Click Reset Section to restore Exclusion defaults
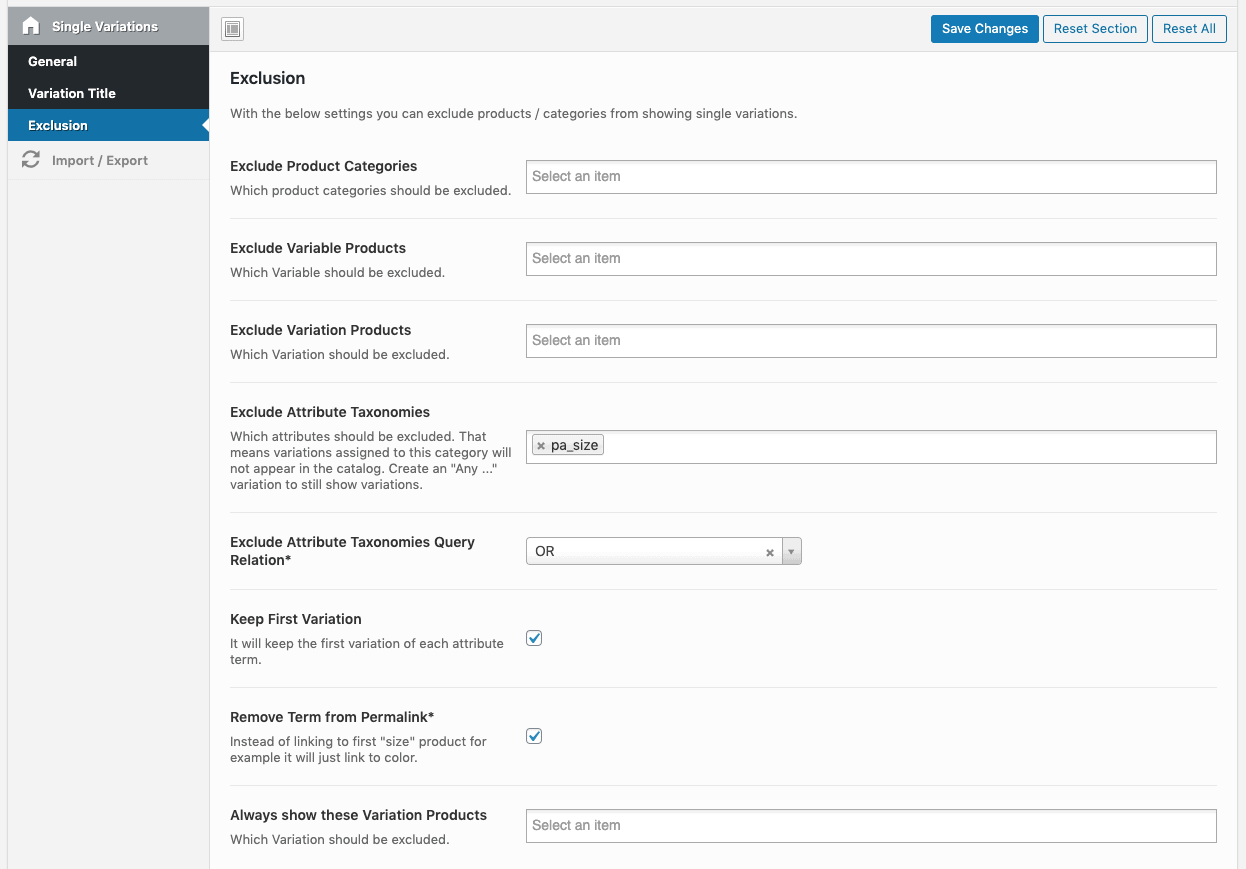1246x869 pixels. click(1094, 28)
